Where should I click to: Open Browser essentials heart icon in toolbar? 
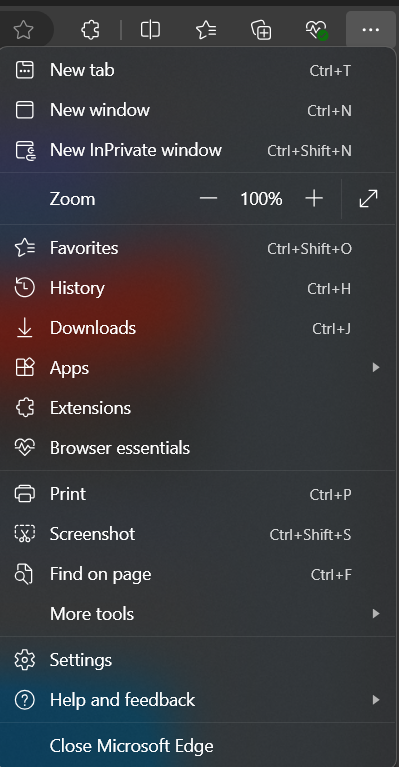pyautogui.click(x=316, y=30)
